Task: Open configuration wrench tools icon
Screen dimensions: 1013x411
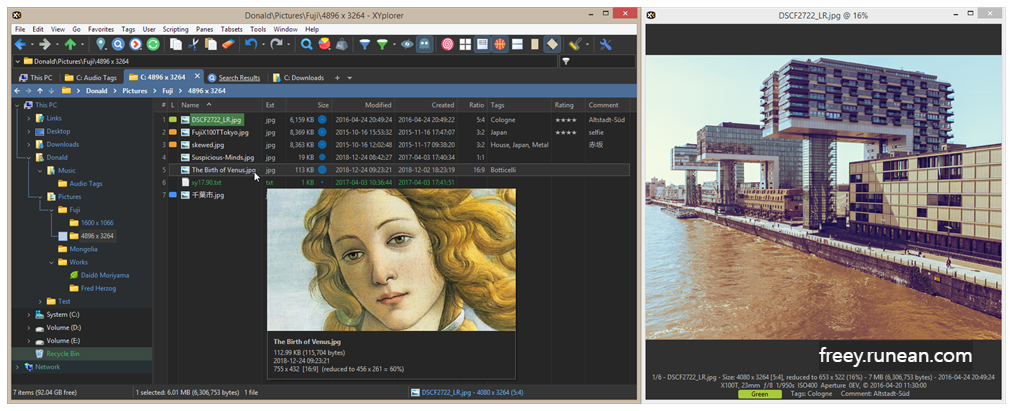Action: (605, 45)
